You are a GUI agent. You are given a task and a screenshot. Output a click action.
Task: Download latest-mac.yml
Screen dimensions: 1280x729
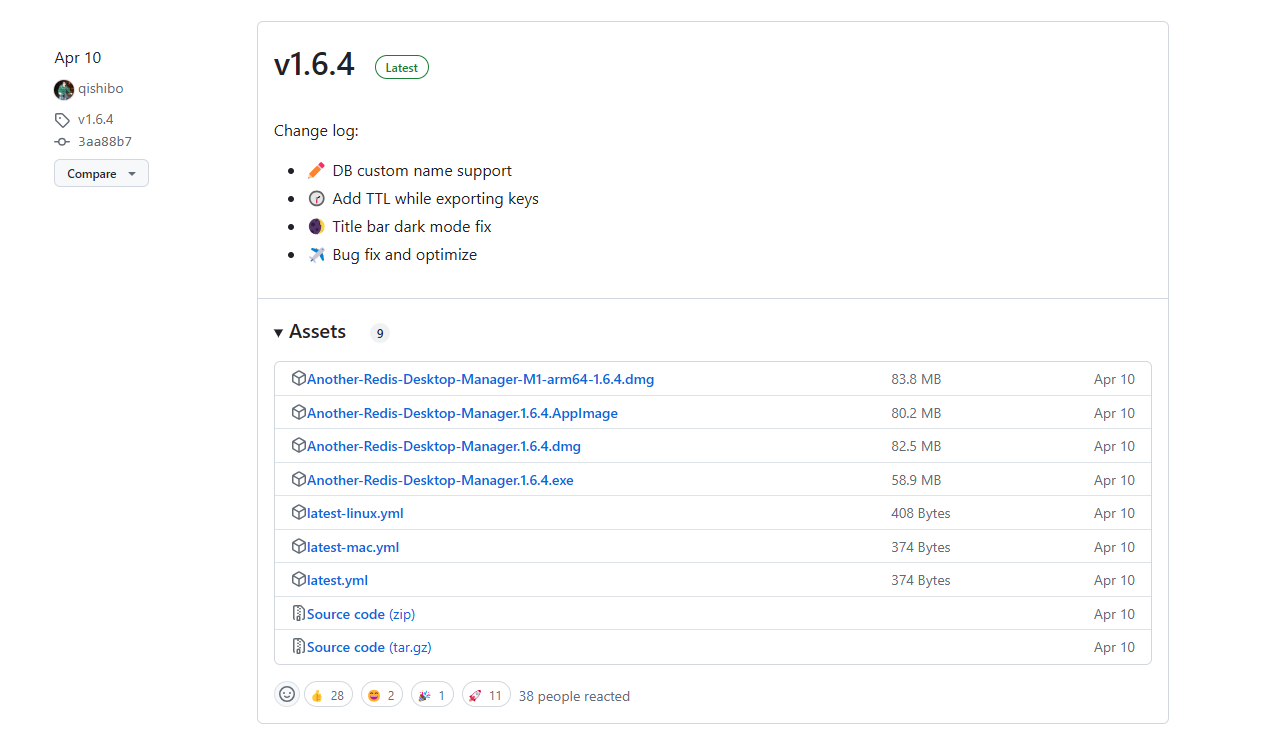click(353, 547)
